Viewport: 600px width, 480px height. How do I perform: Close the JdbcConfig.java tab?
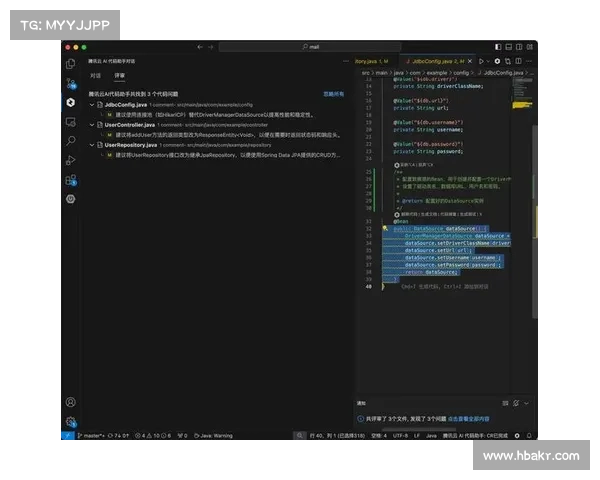point(470,61)
